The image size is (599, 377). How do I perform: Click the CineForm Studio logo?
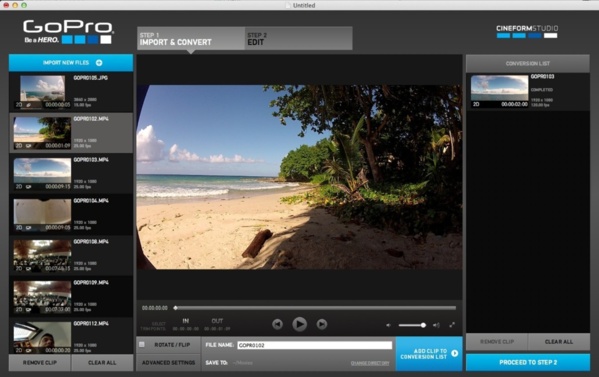(x=527, y=31)
